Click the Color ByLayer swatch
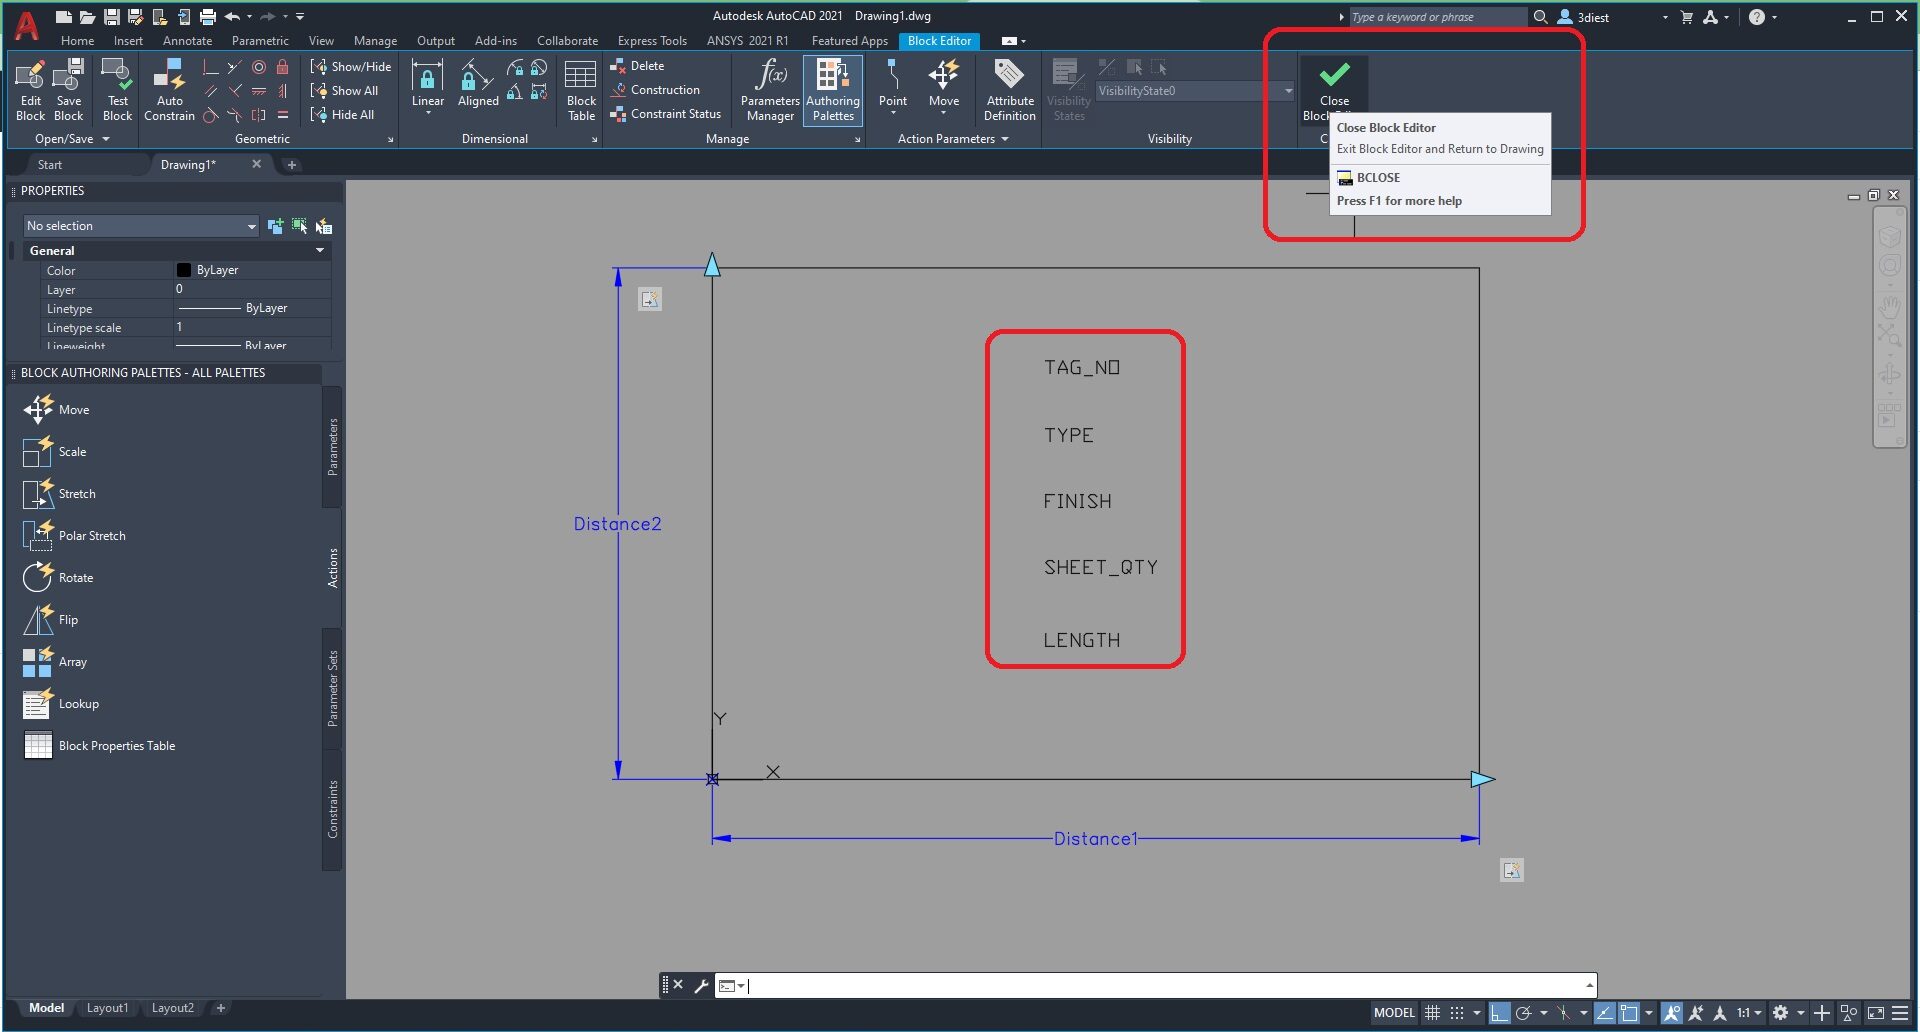The image size is (1920, 1032). [184, 270]
